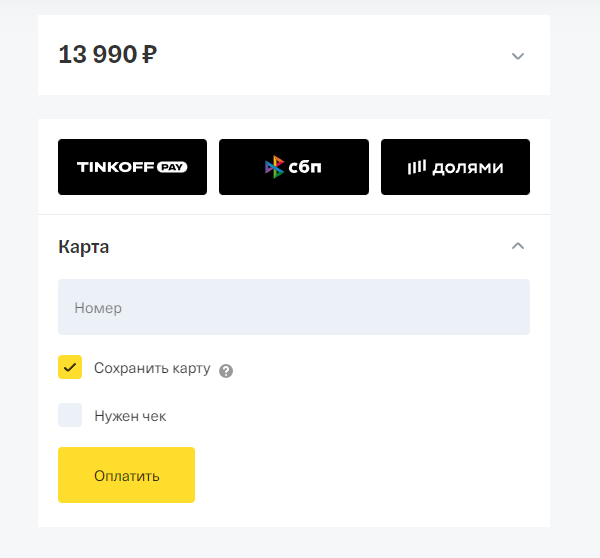Viewport: 600px width, 558px height.
Task: Open the help tooltip beside Сохранить карту
Action: coord(226,370)
